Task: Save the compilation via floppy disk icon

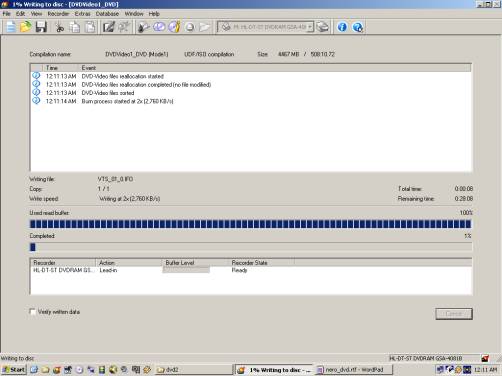Action: pos(41,27)
